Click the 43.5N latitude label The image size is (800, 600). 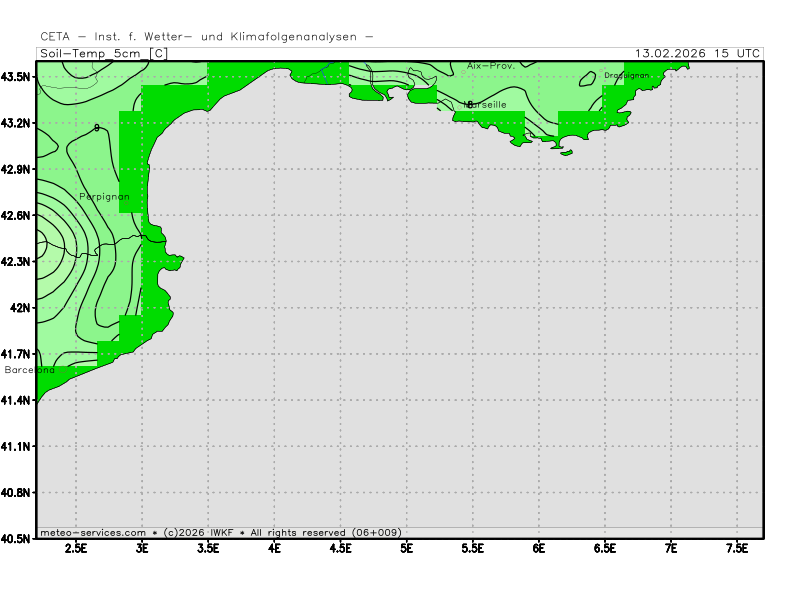[18, 77]
